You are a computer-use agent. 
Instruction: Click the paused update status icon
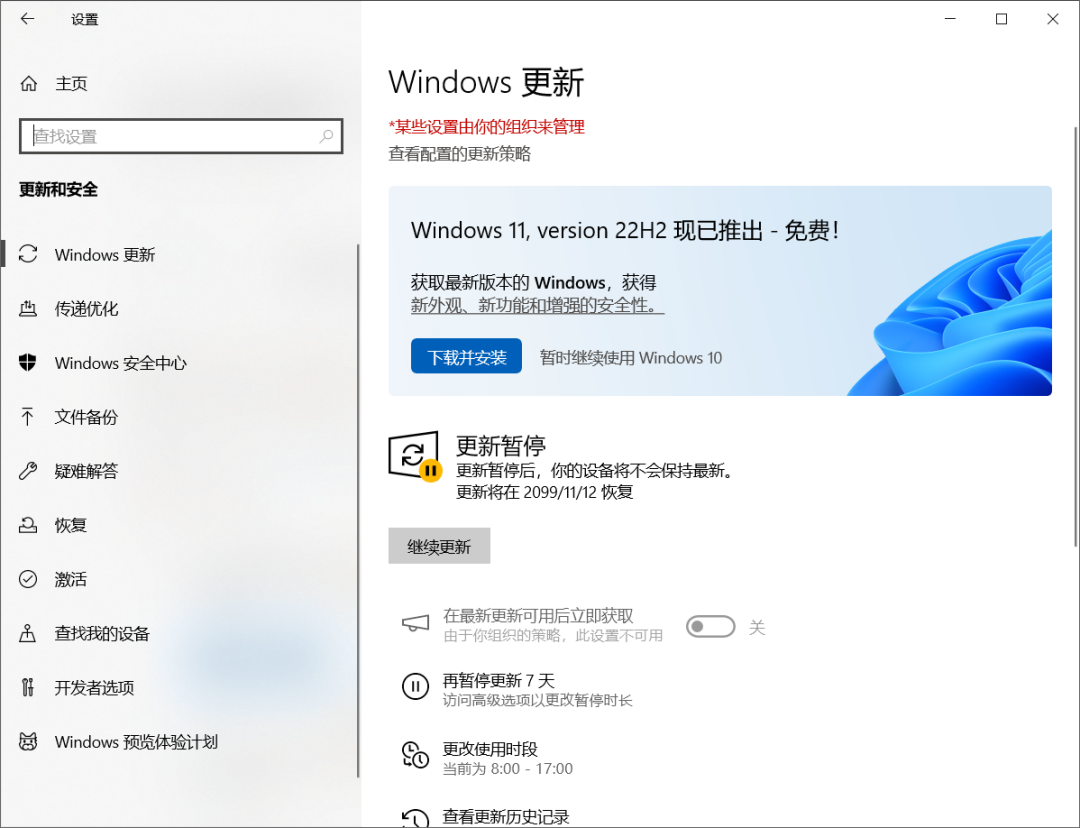click(415, 456)
